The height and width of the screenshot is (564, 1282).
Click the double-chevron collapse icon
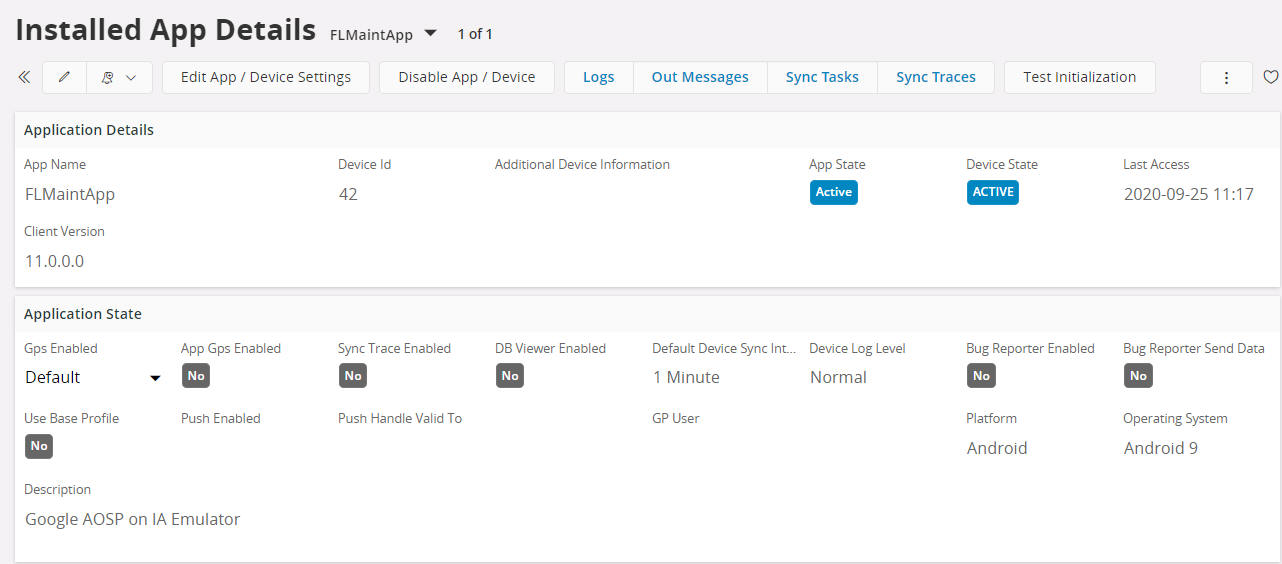24,77
